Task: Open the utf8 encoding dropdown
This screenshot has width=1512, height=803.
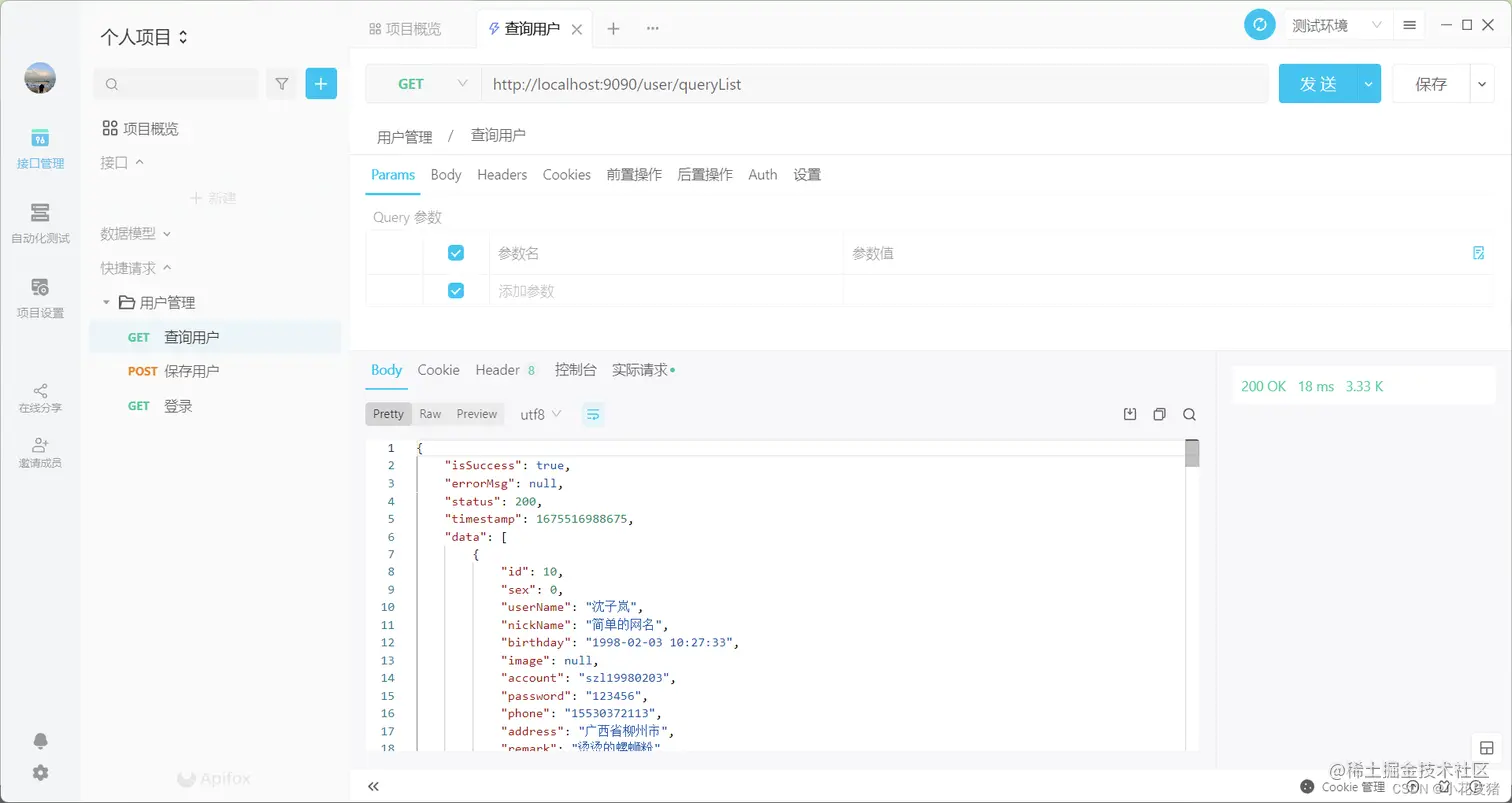Action: [x=541, y=414]
